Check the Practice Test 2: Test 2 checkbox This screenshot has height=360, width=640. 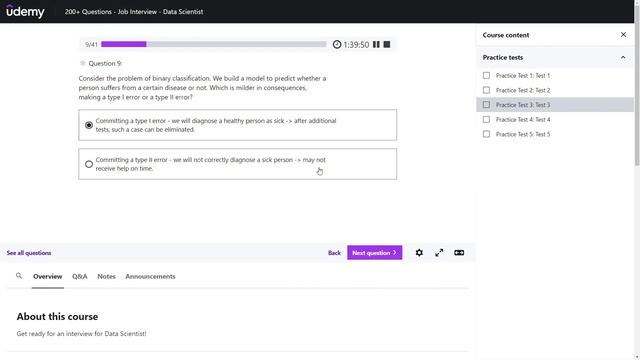click(x=486, y=90)
